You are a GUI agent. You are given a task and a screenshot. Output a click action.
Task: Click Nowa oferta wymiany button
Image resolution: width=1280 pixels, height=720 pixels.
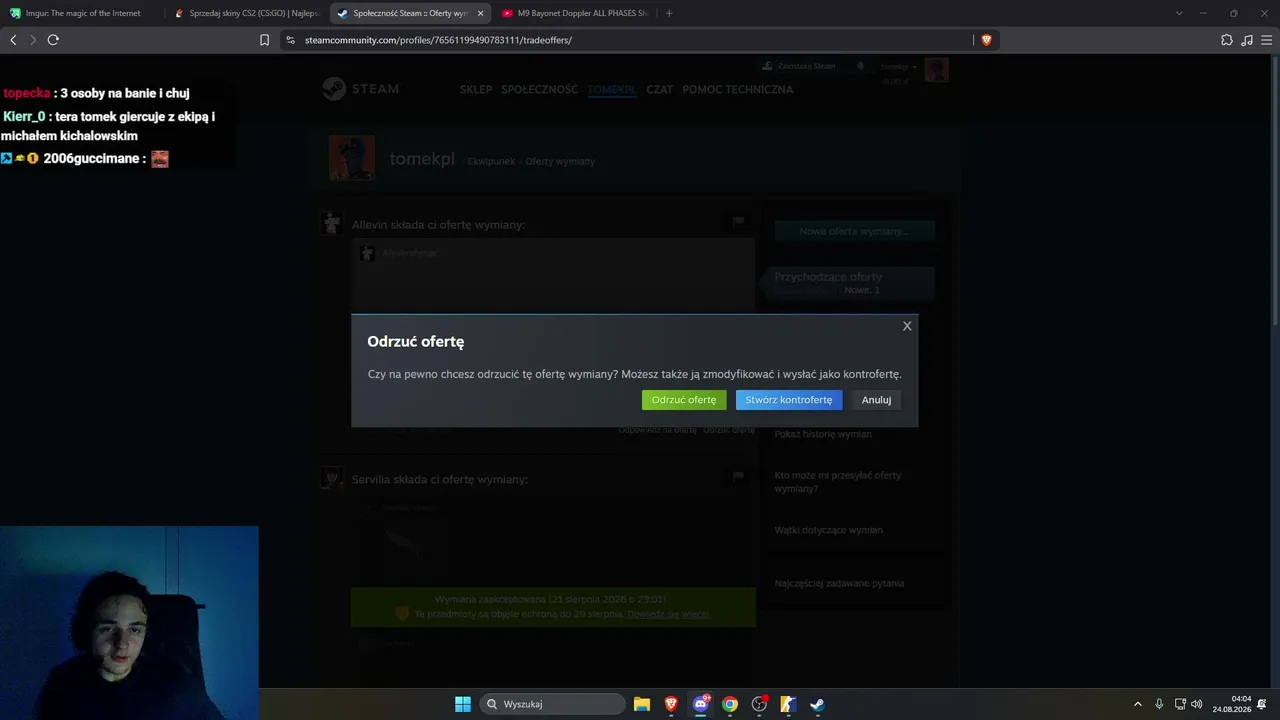(x=855, y=231)
